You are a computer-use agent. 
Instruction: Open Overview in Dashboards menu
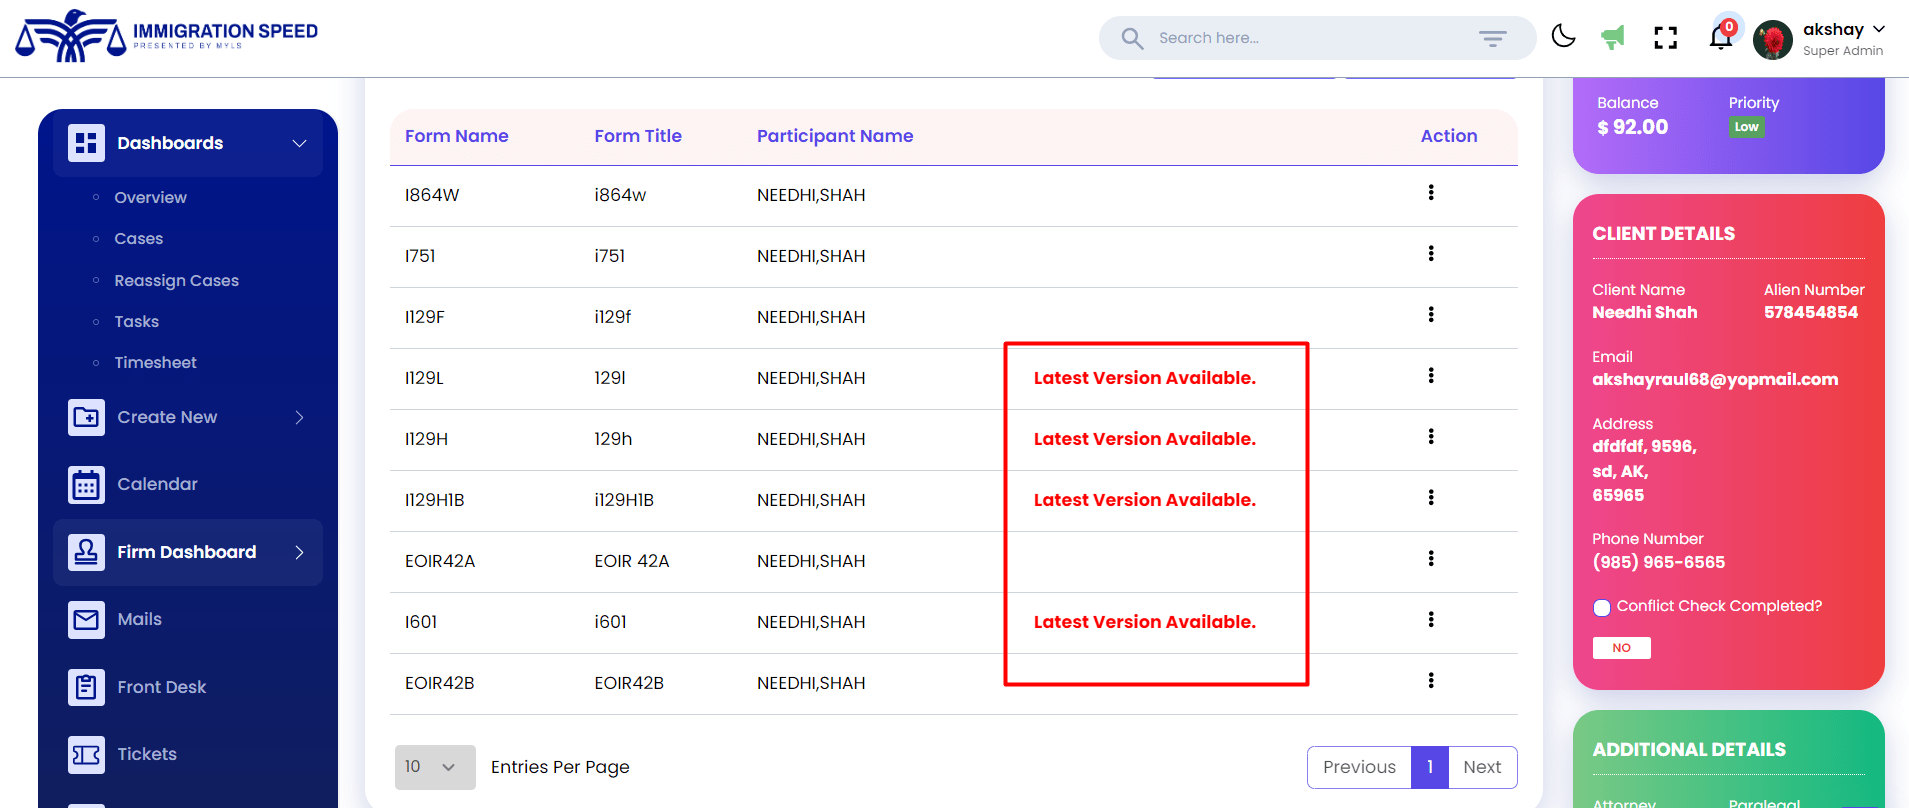click(150, 198)
